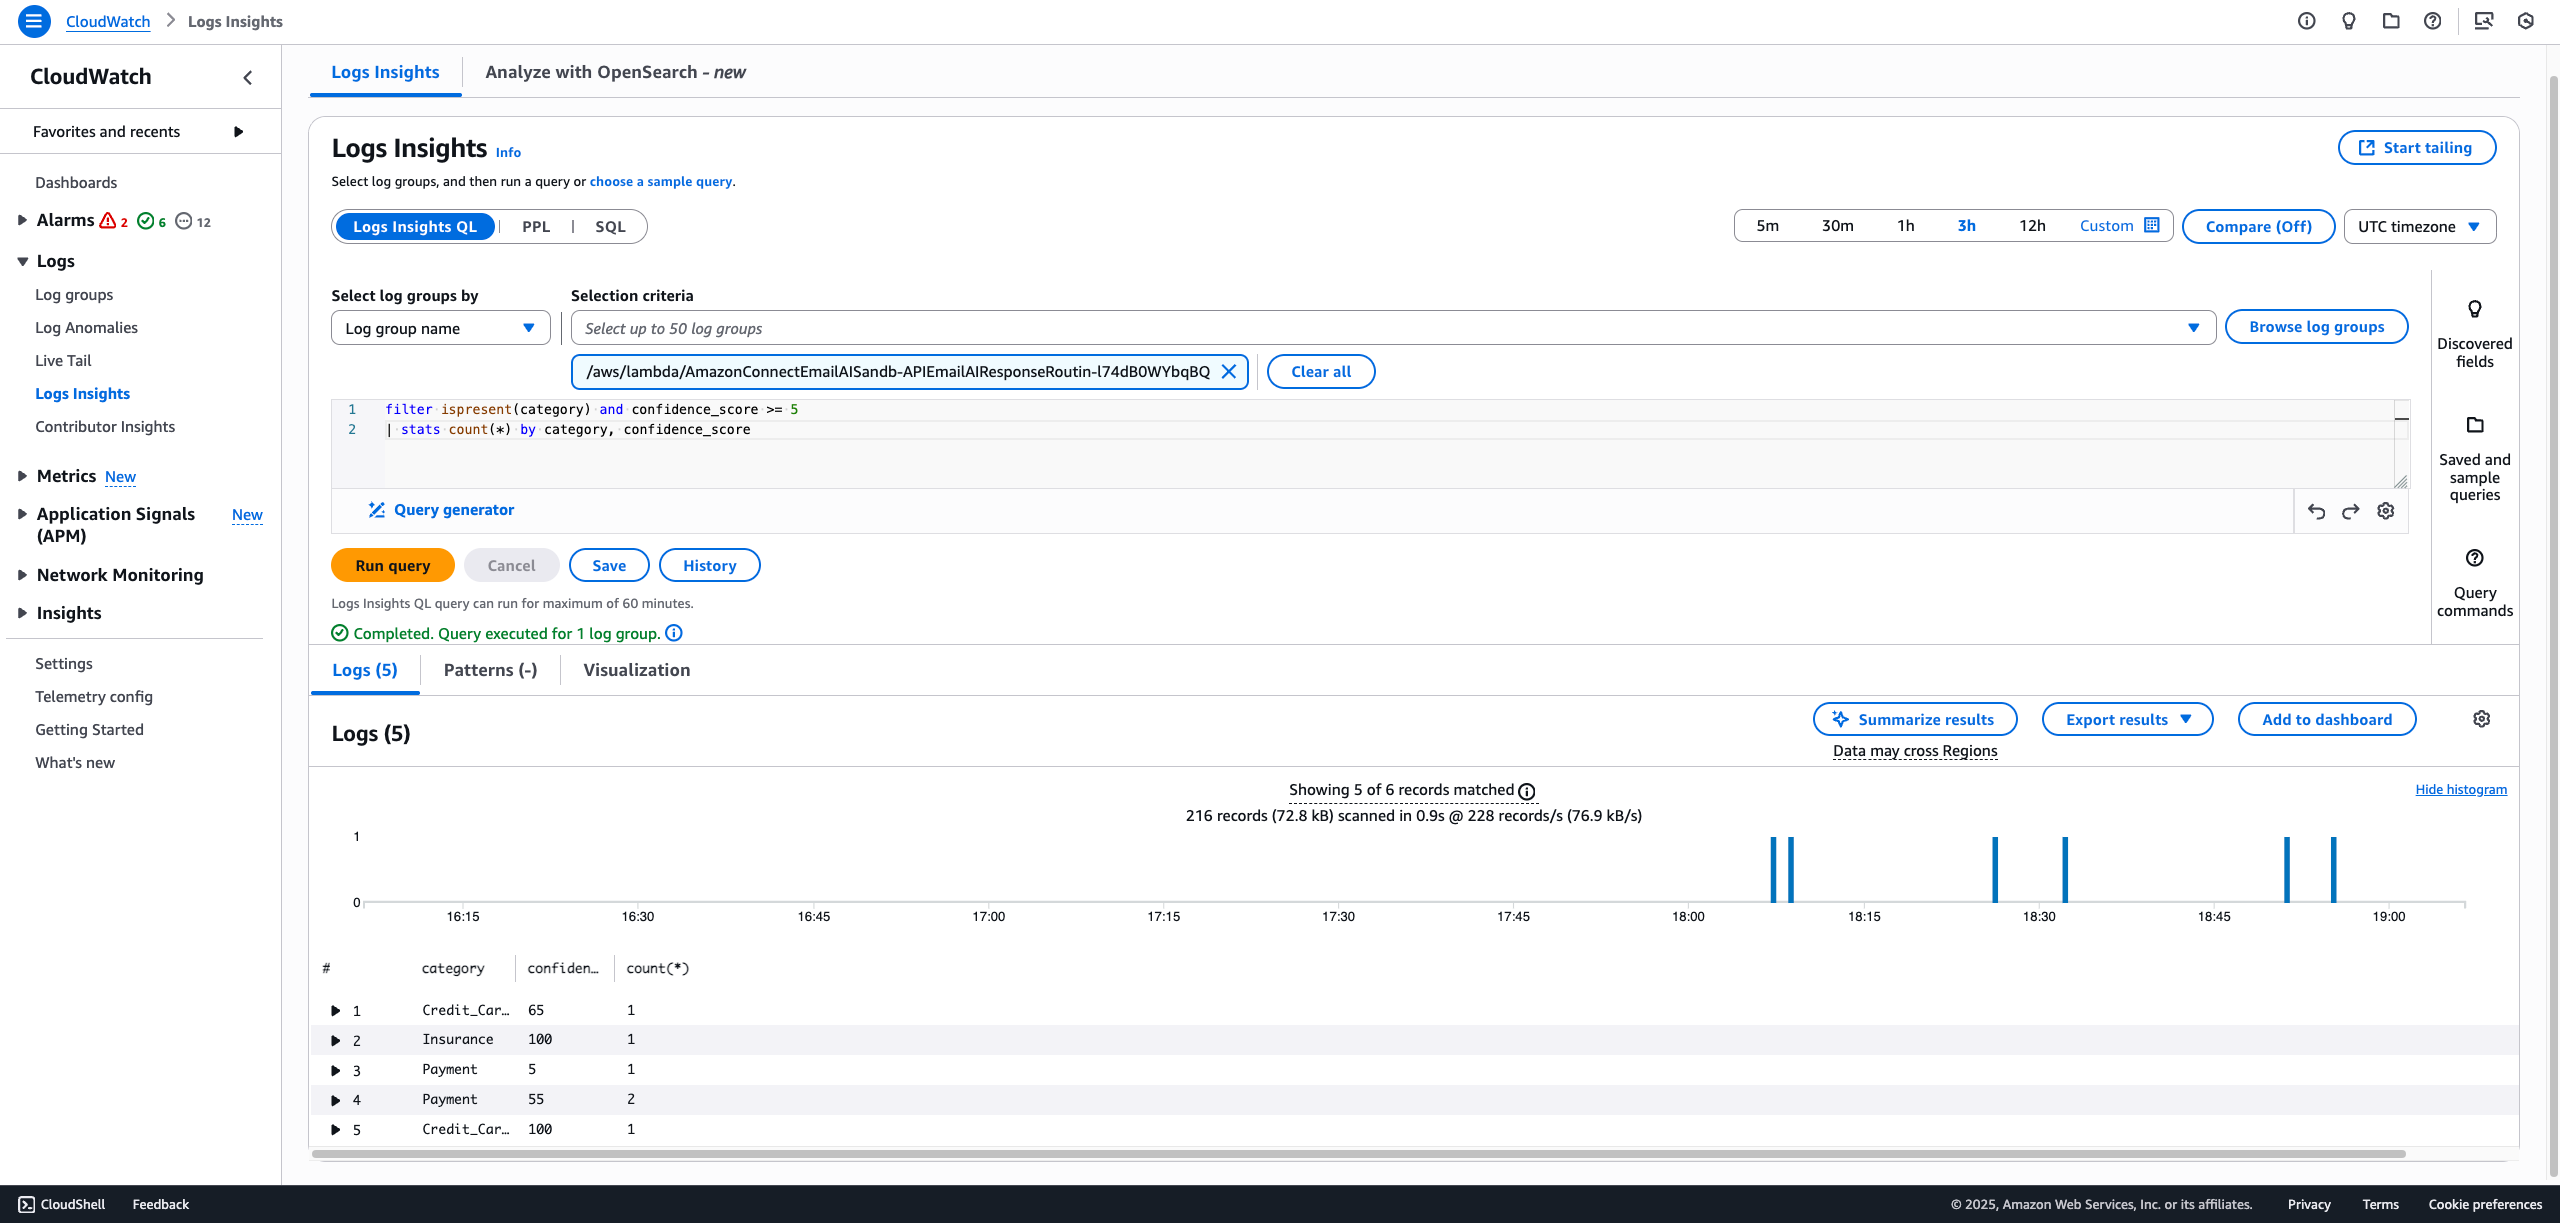Expand the Insurance result row details
Viewport: 2560px width, 1223px height.
(x=336, y=1040)
